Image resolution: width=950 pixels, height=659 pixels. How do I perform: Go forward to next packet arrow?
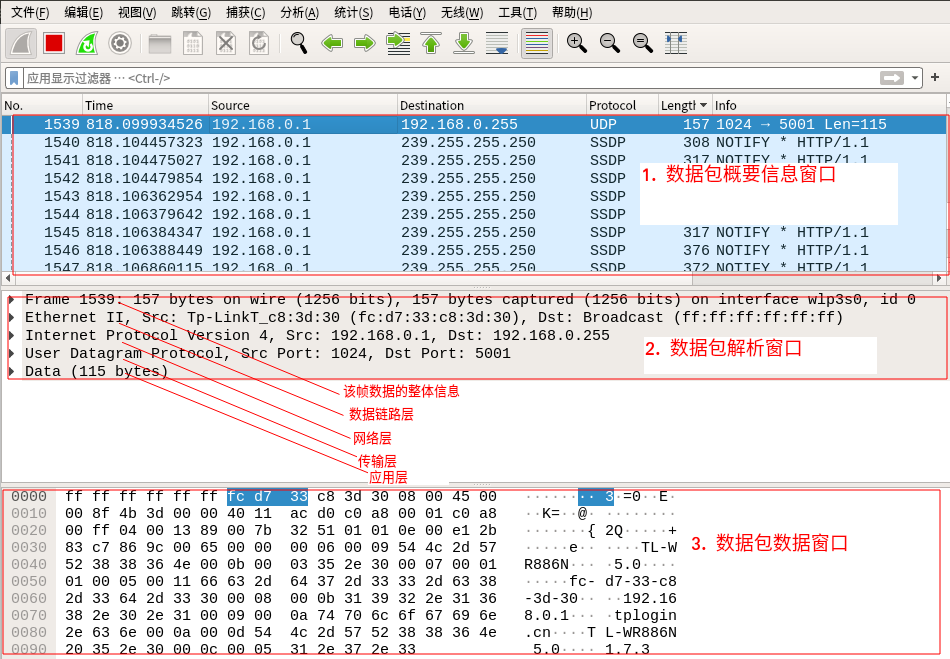tap(365, 44)
